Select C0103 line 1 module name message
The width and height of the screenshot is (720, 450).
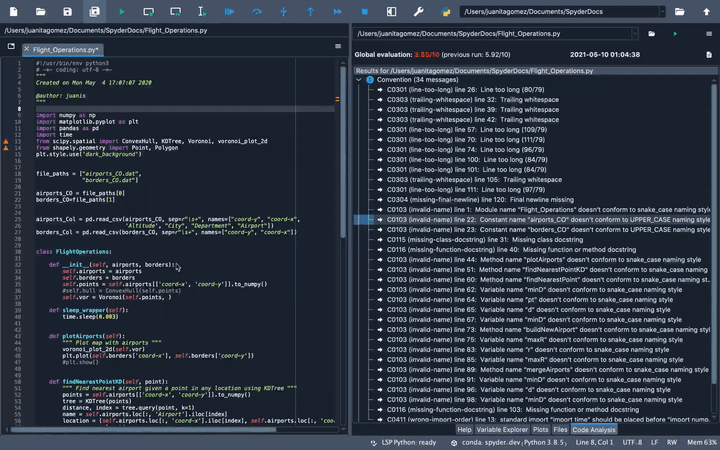(x=548, y=210)
